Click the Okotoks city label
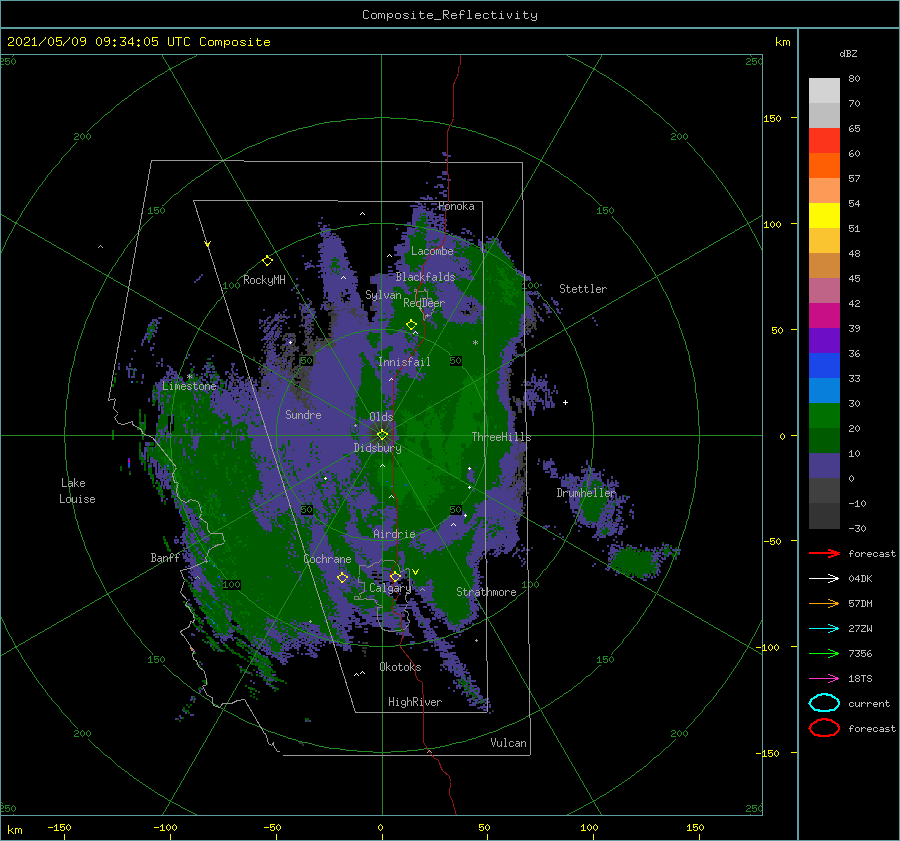Viewport: 900px width, 841px height. 400,666
